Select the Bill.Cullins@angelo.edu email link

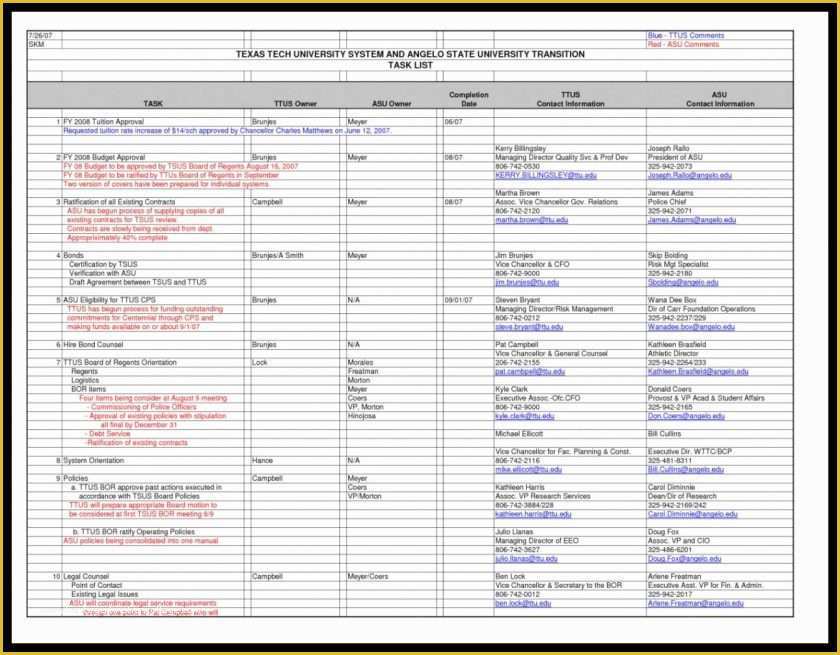click(x=685, y=469)
